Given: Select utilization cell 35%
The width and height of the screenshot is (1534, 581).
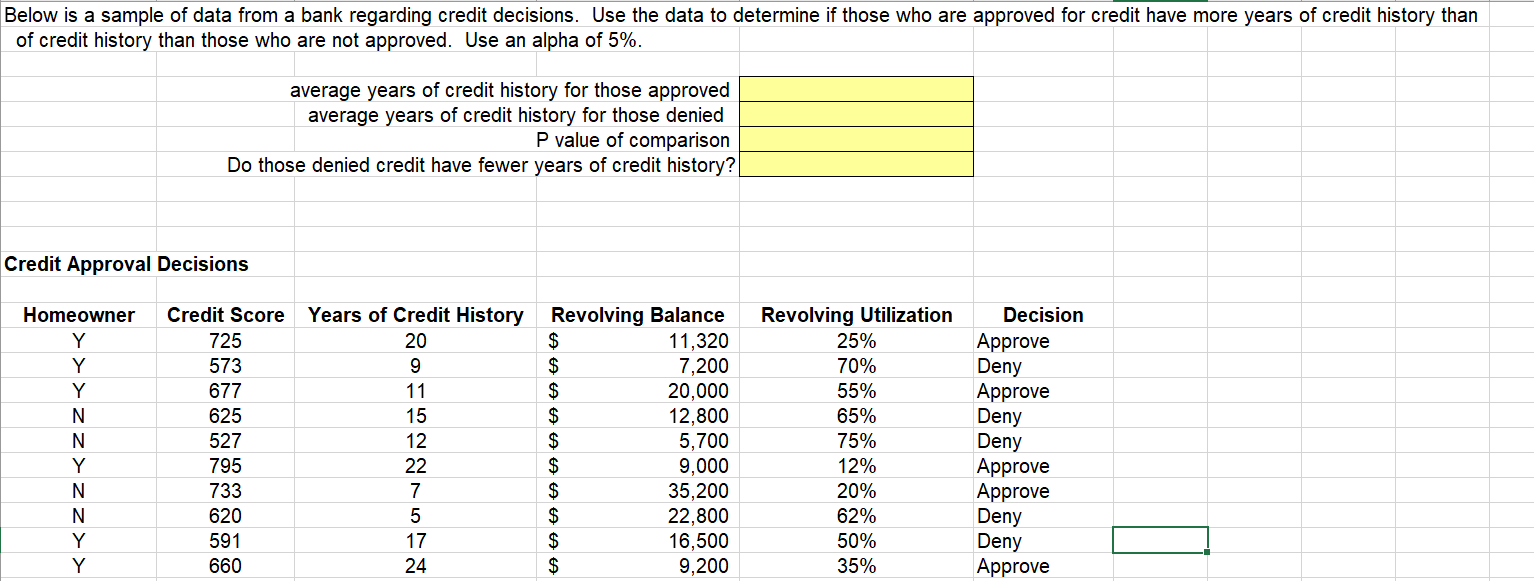Looking at the screenshot, I should coord(857,566).
